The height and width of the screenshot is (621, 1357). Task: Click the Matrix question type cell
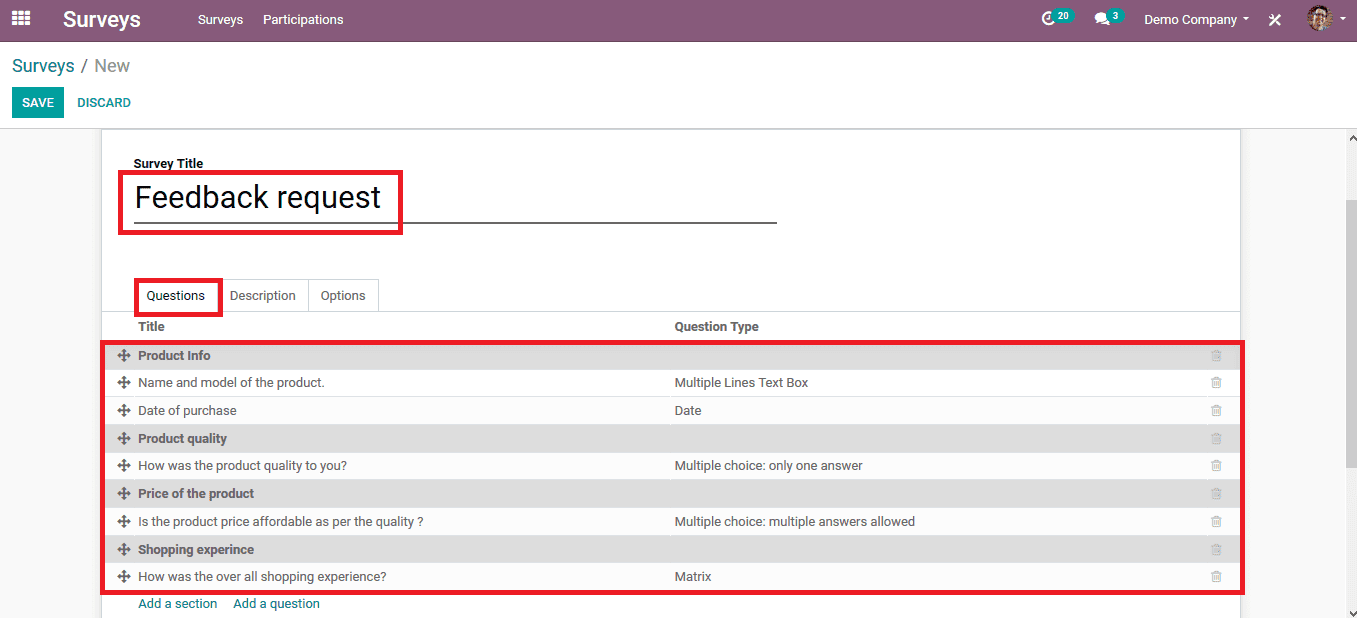(693, 577)
